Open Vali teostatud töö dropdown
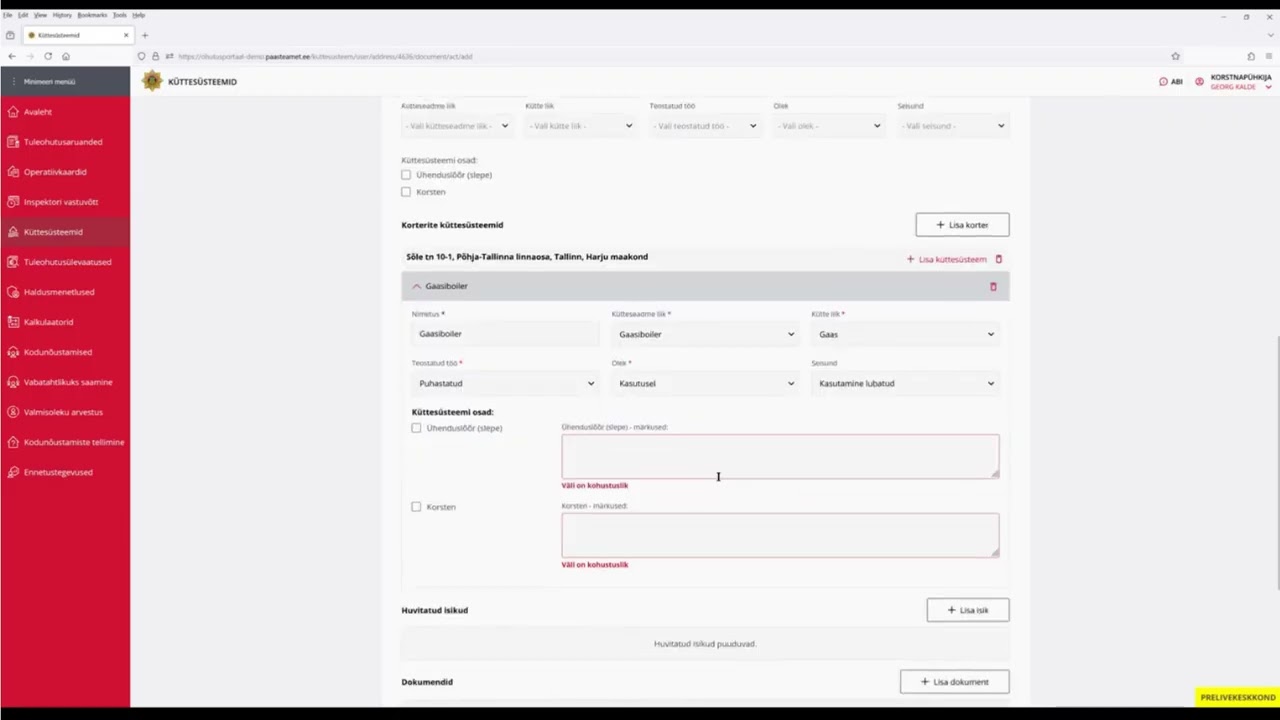Viewport: 1280px width, 720px height. 705,126
